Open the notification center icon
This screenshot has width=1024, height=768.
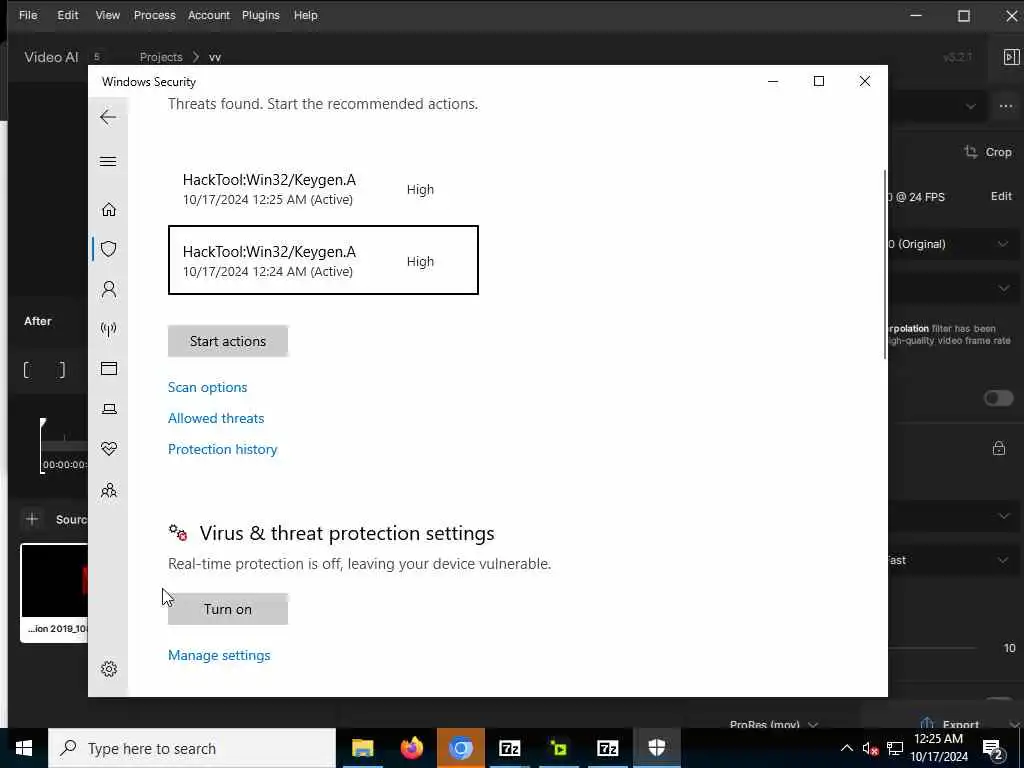click(x=993, y=749)
